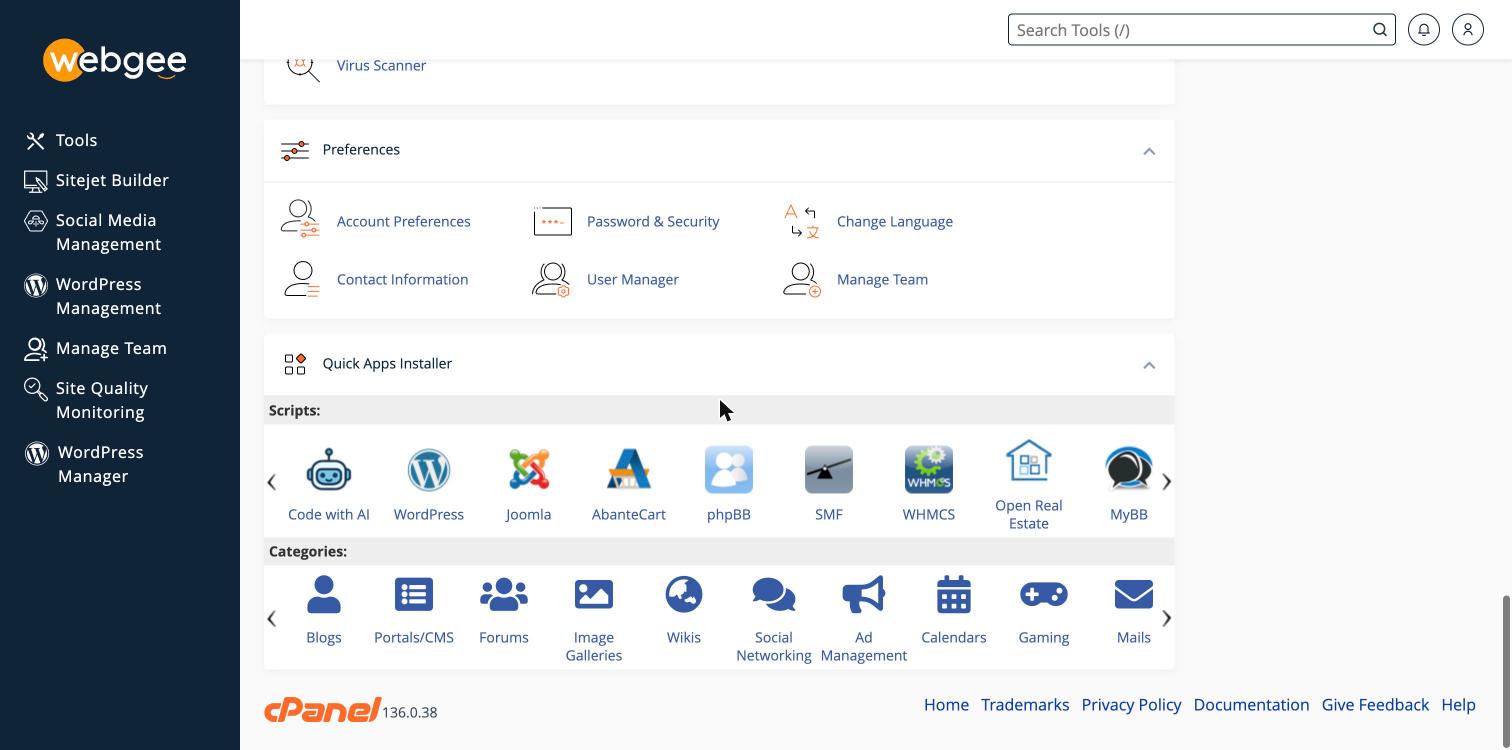Show more categories with the right arrow
This screenshot has width=1512, height=750.
click(1166, 618)
